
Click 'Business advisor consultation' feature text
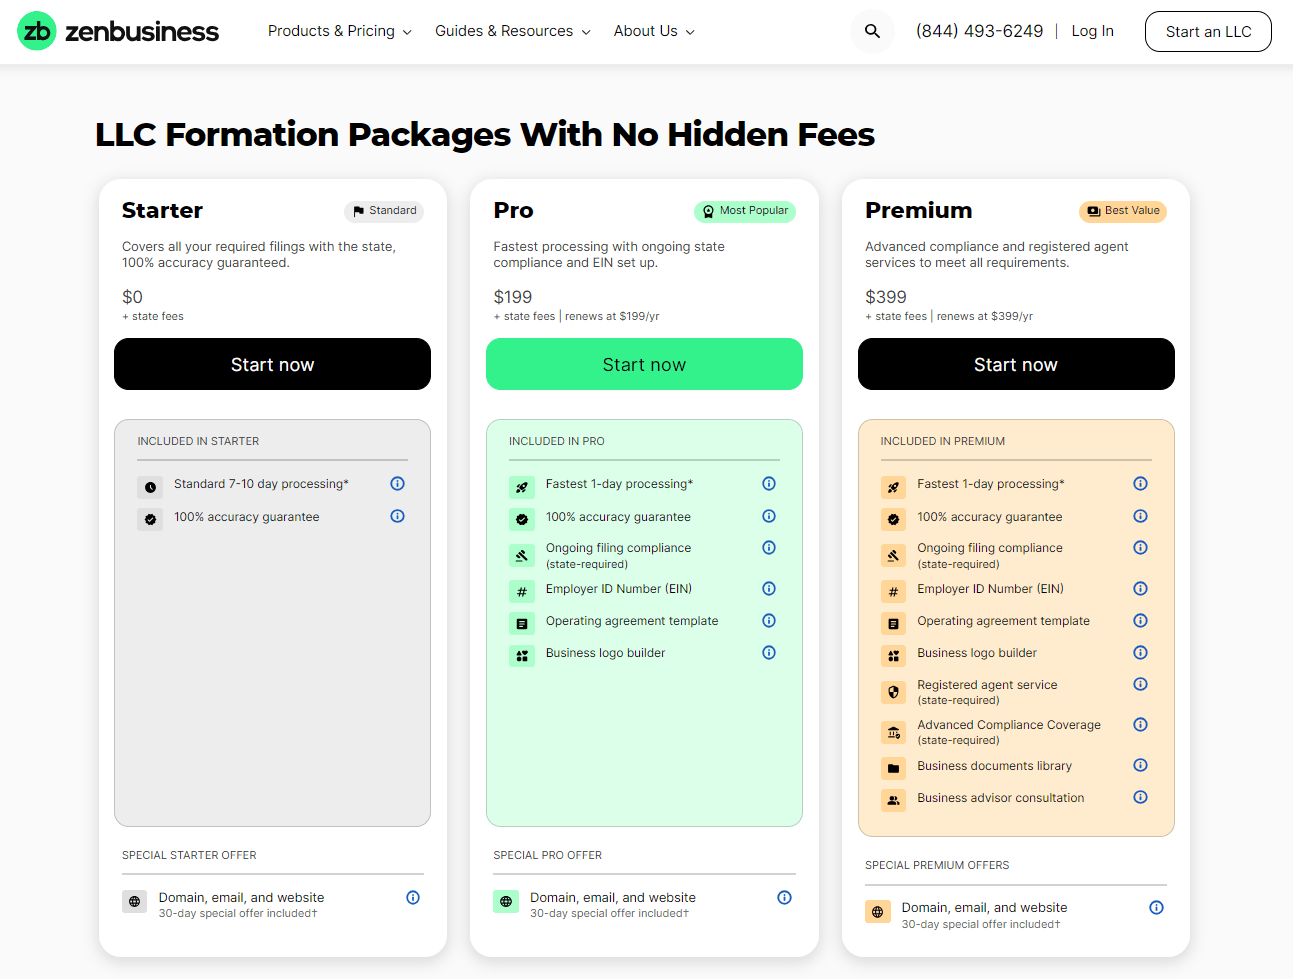click(1001, 798)
